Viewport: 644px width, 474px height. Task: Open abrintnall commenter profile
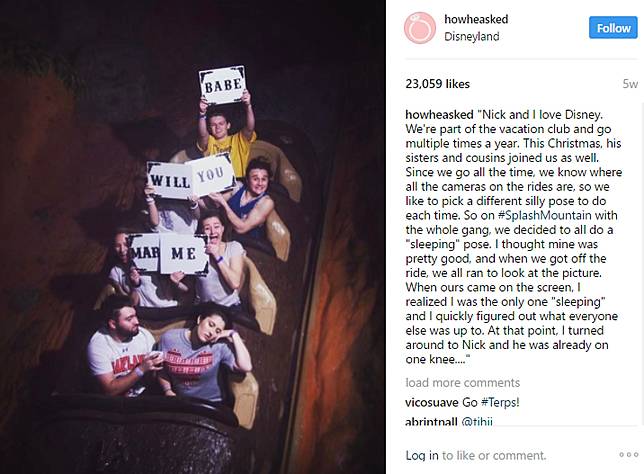click(431, 422)
